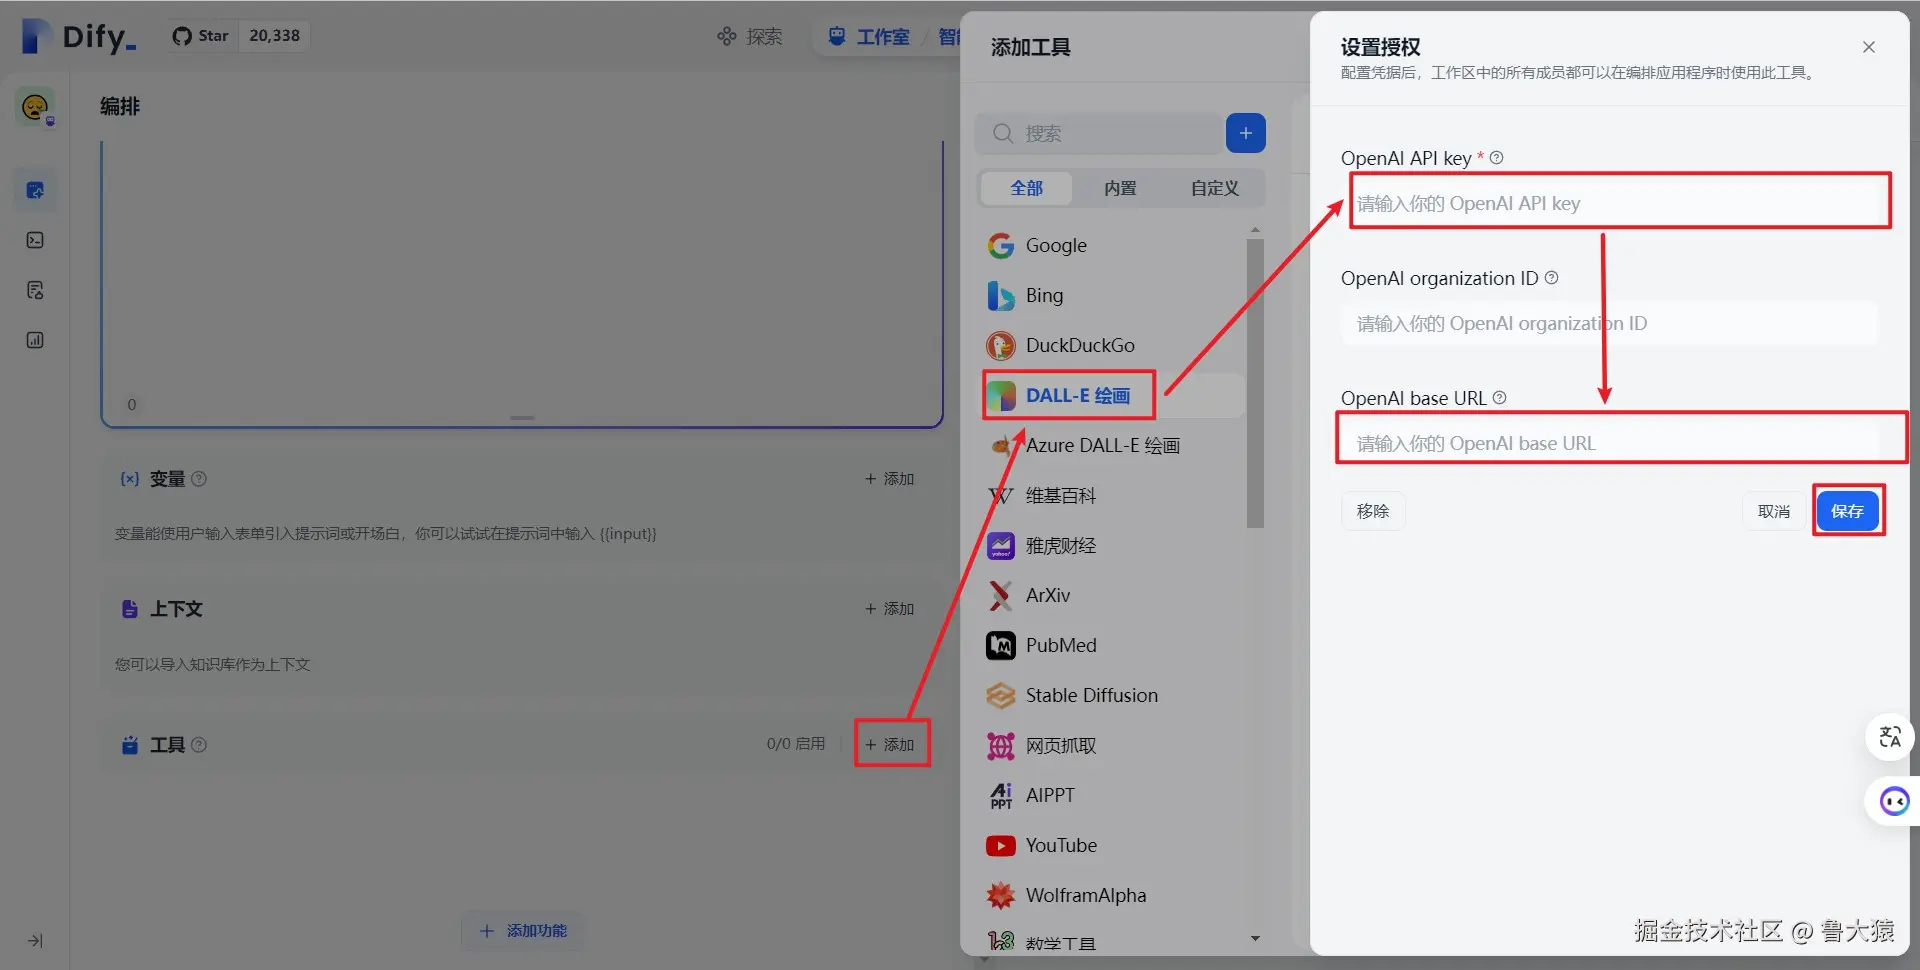Click the floating assistant bot icon

(1893, 801)
